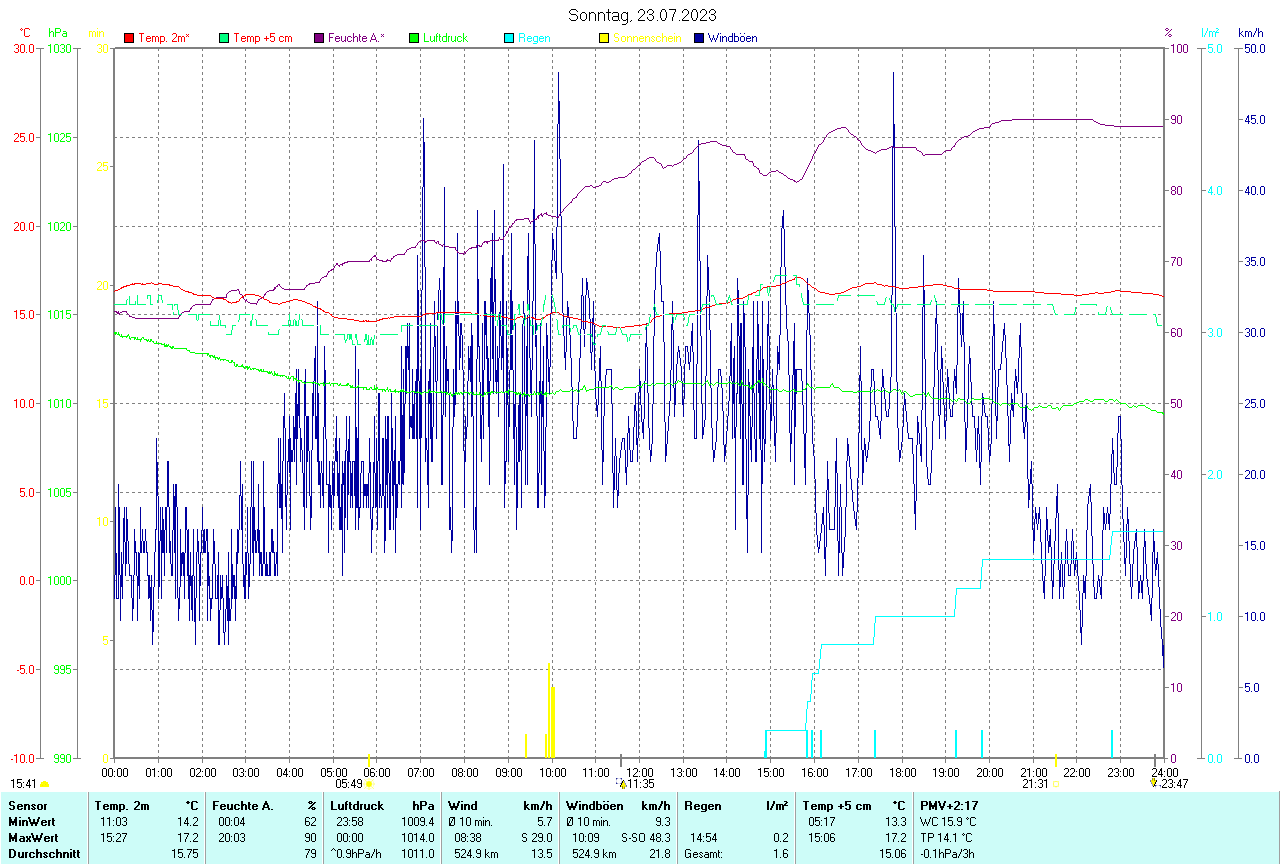Click the WC 15.9 °C value

(948, 821)
